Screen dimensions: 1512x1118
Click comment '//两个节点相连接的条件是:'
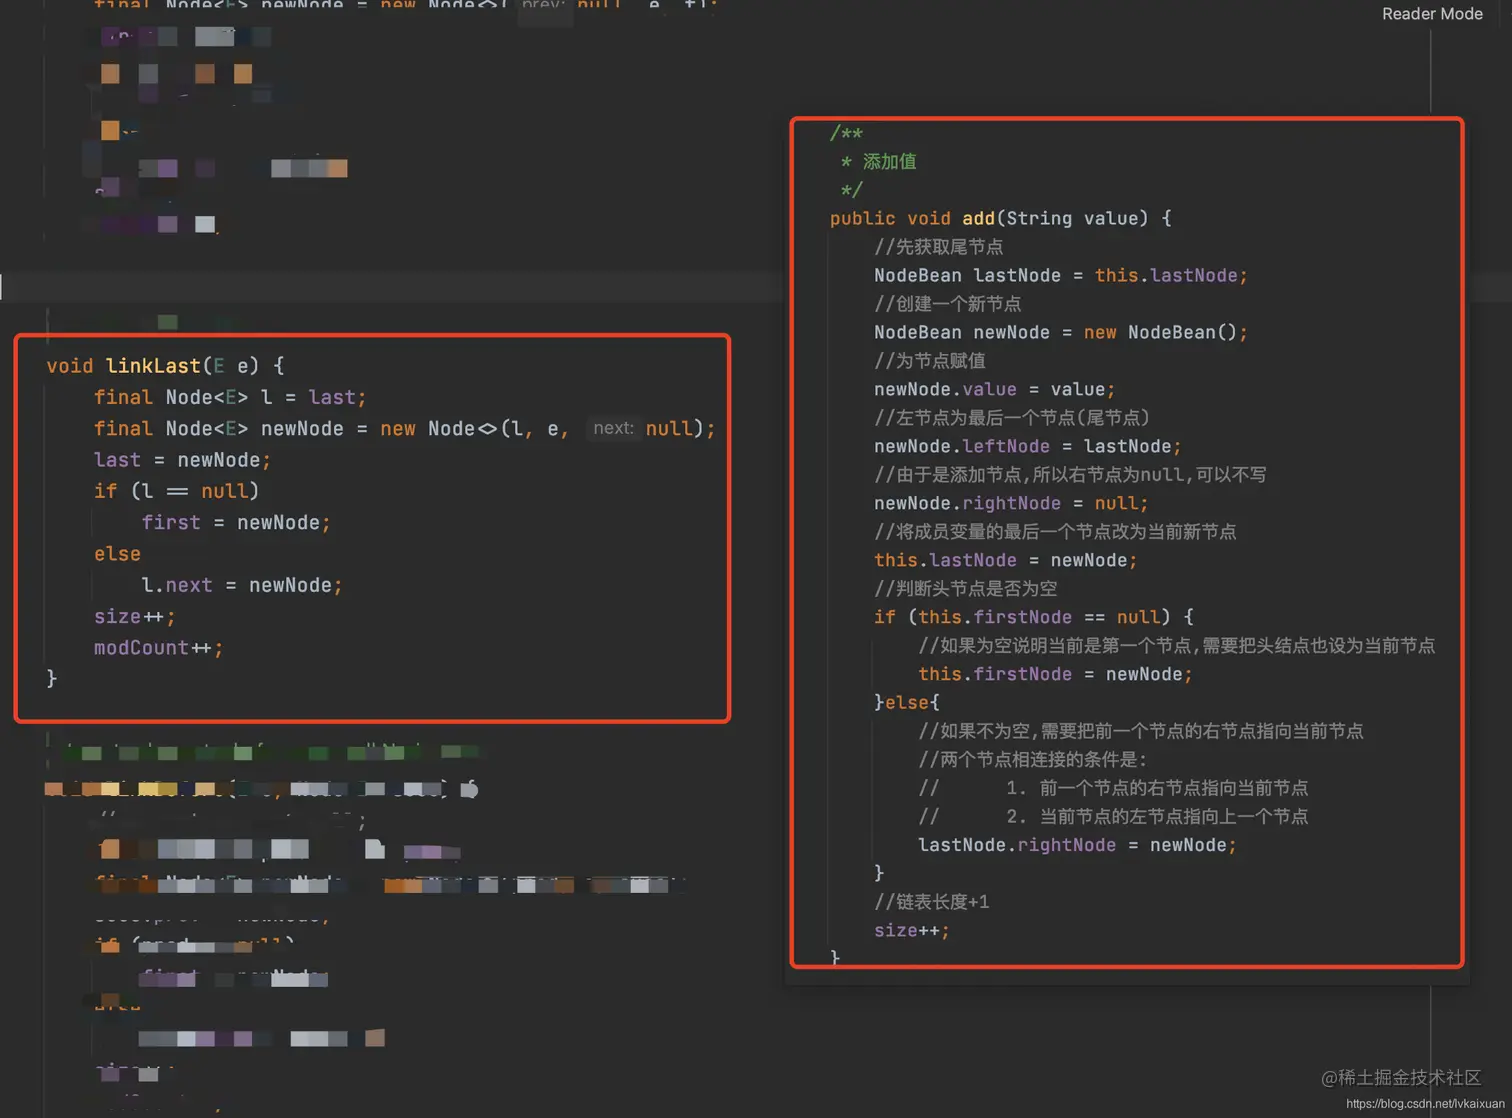(x=1033, y=759)
